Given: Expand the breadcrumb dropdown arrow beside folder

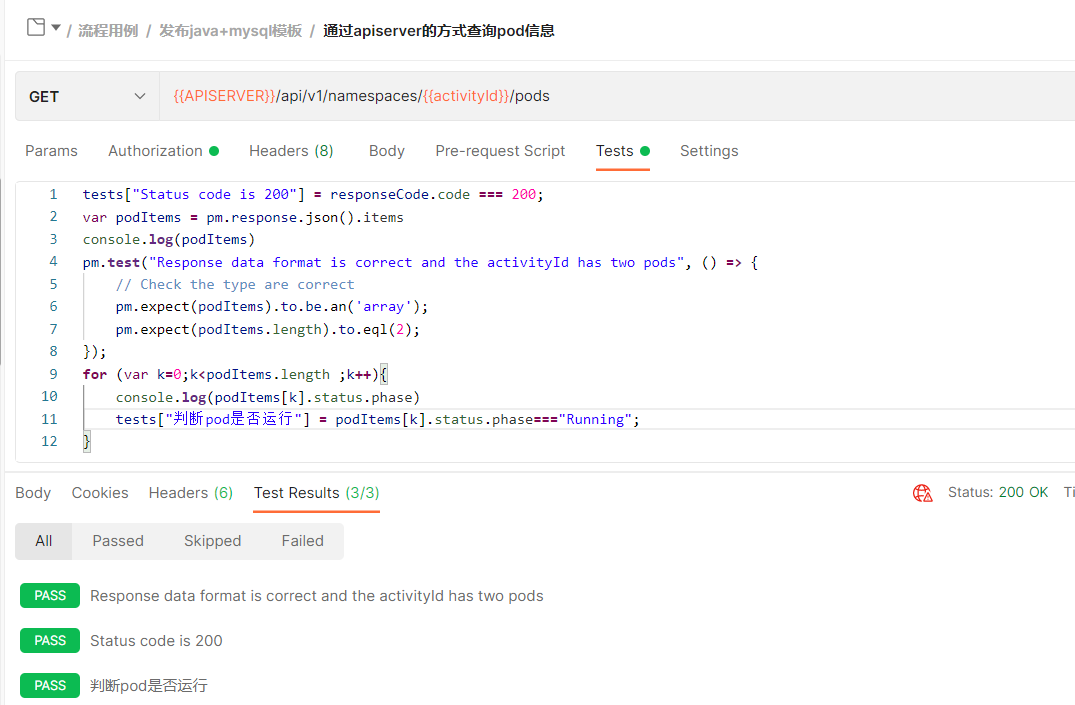Looking at the screenshot, I should pyautogui.click(x=56, y=28).
